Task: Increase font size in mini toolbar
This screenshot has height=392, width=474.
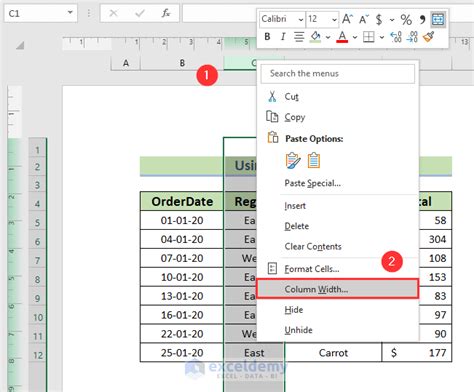Action: point(347,19)
